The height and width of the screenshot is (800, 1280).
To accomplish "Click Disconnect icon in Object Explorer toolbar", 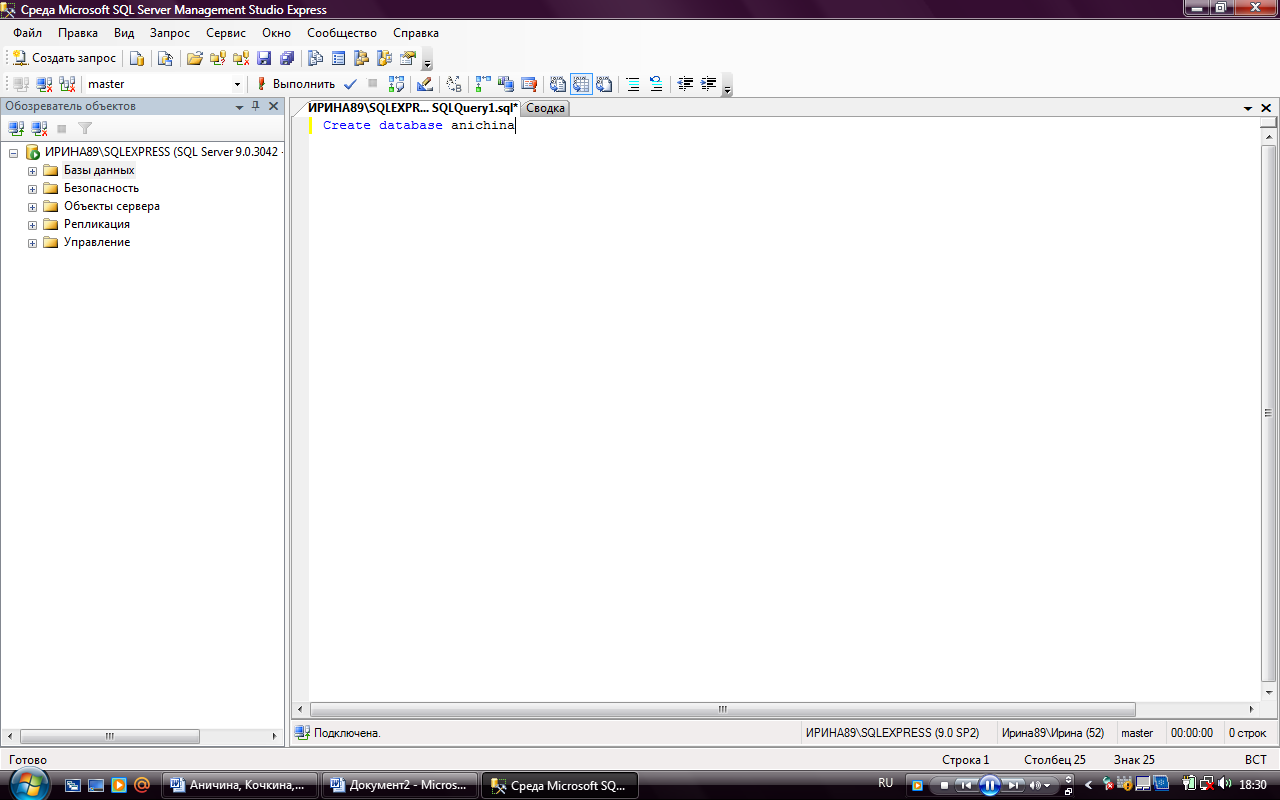I will point(39,128).
